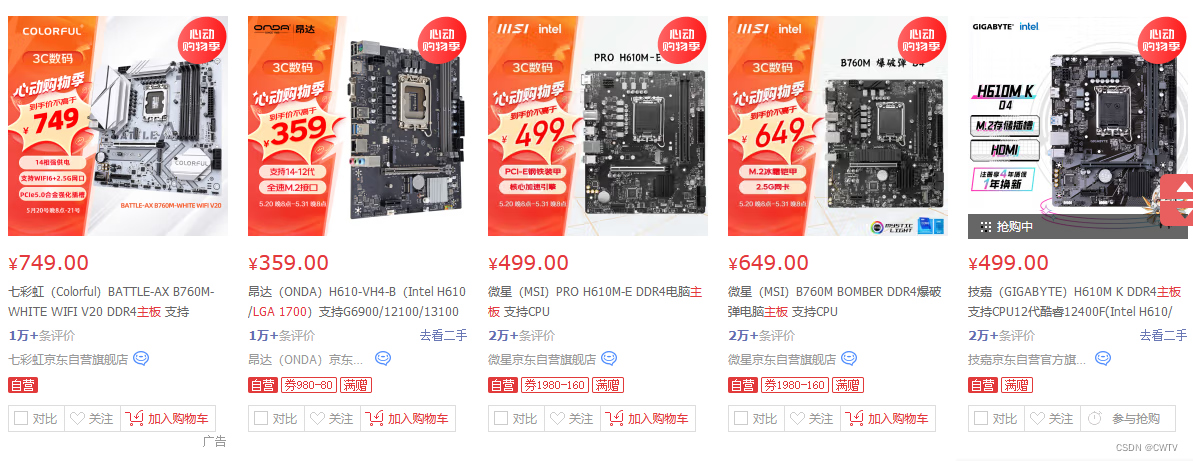The height and width of the screenshot is (461, 1193).
Task: Click the 券1980-160 coupon tag on the MSI PRO H610M-E
Action: (554, 386)
